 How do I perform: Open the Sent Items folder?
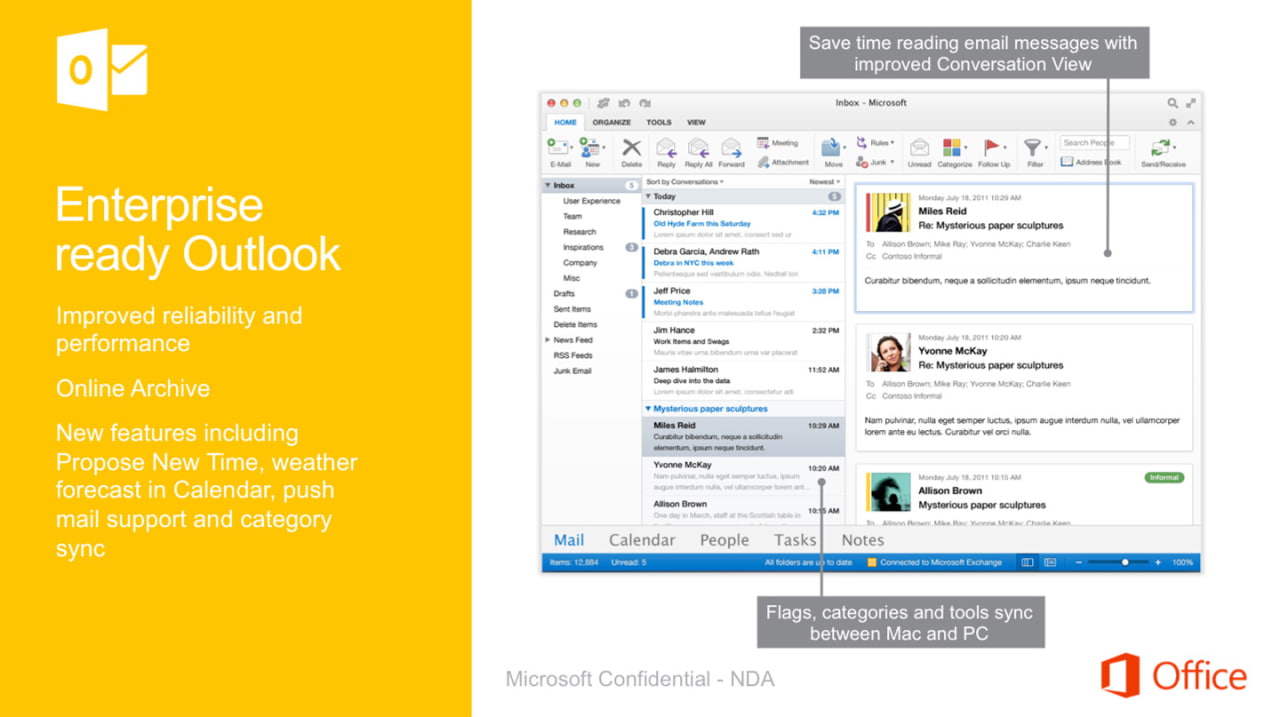tap(572, 309)
